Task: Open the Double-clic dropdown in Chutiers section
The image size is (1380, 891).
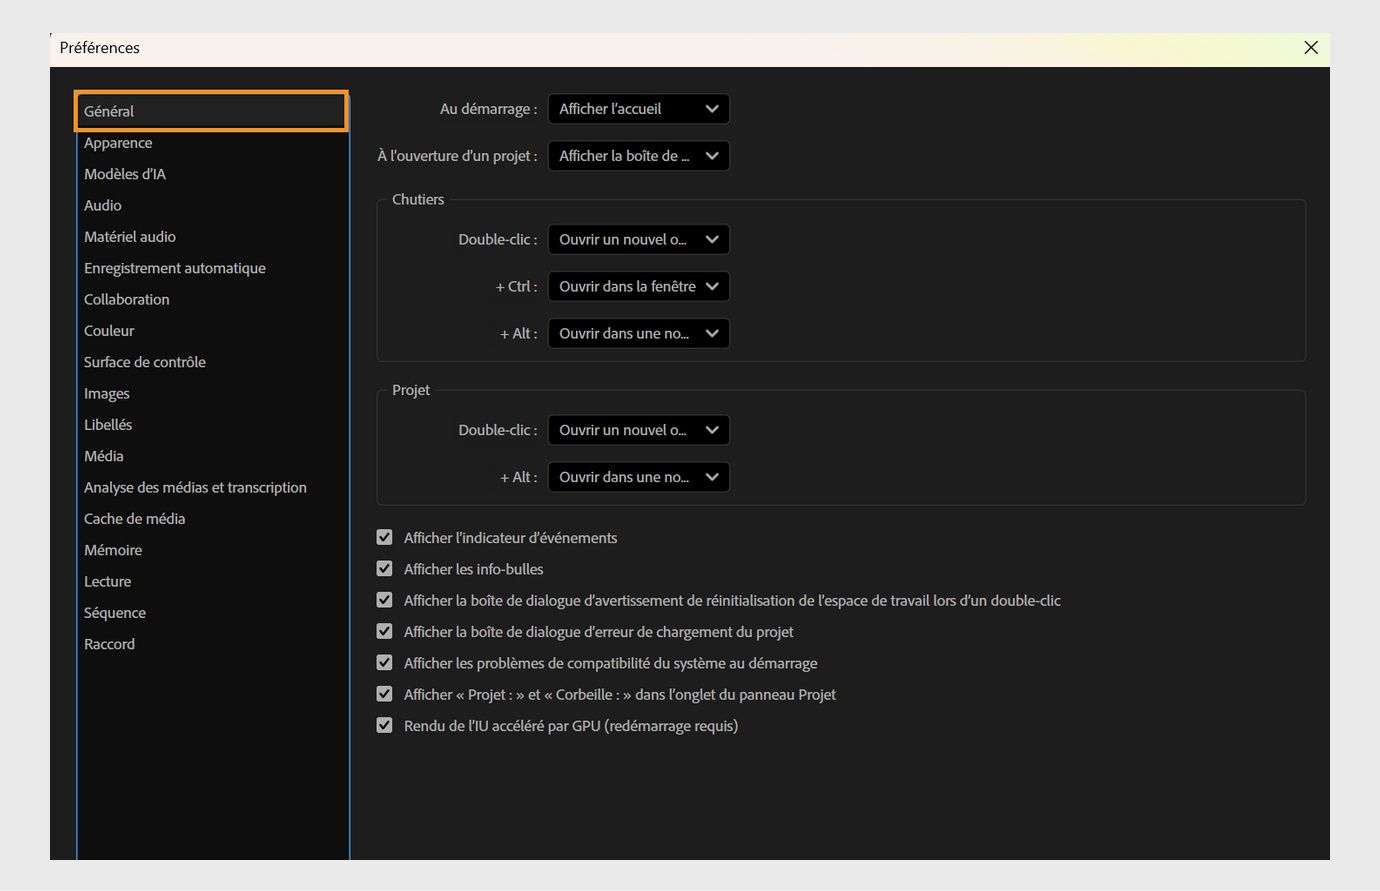Action: click(x=638, y=239)
